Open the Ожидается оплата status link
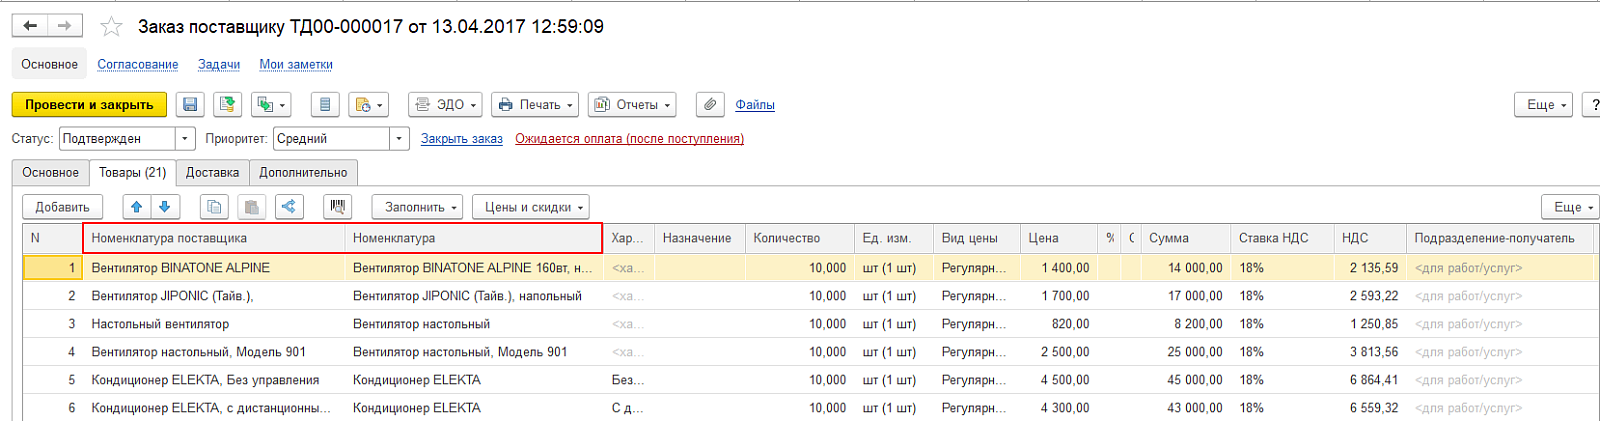Image resolution: width=1600 pixels, height=421 pixels. tap(629, 139)
